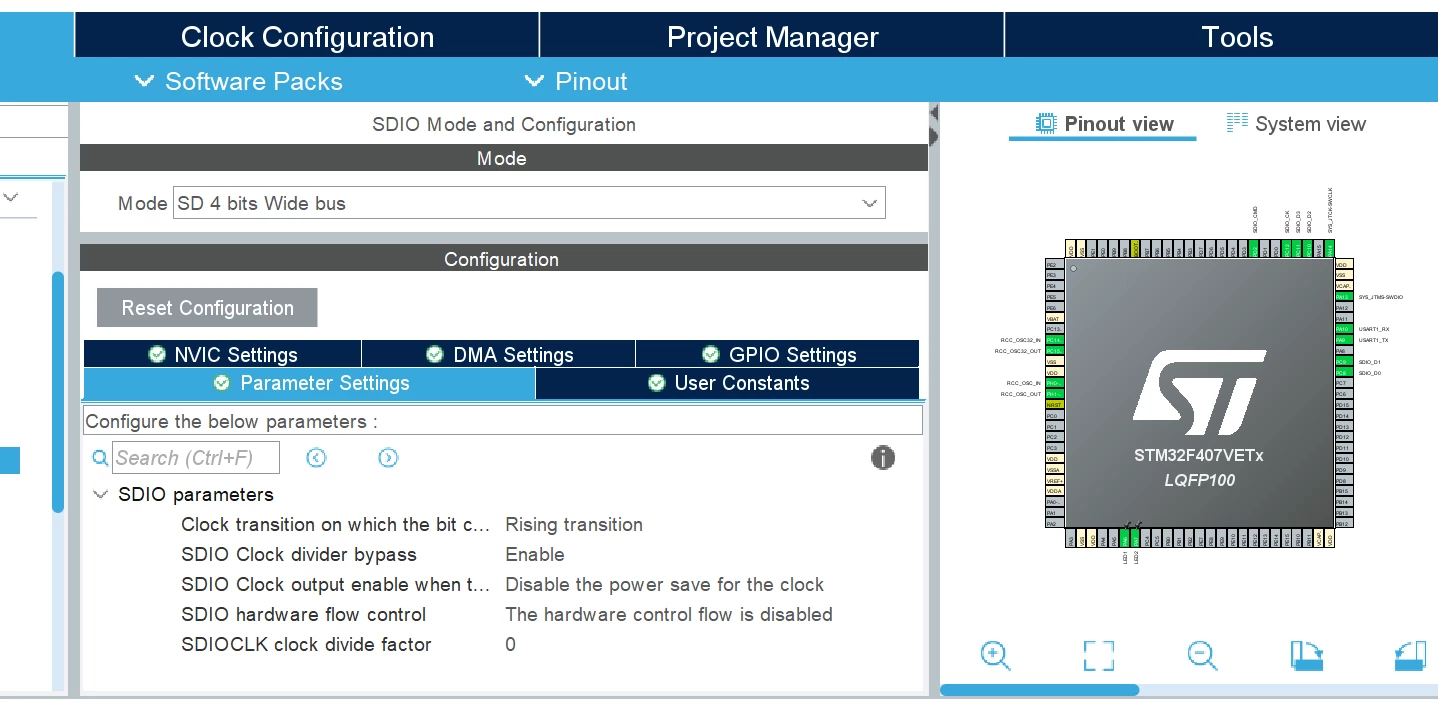Switch to Clock Configuration tab
The width and height of the screenshot is (1438, 703).
[x=307, y=37]
